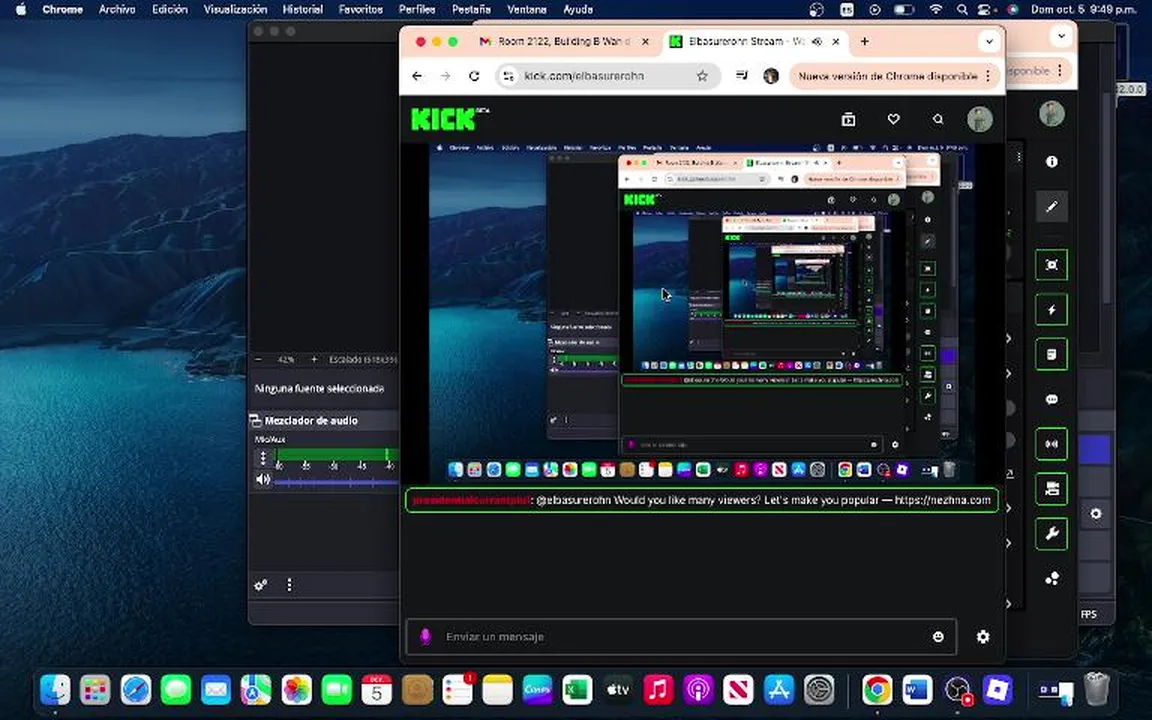Click the stream video player
Screen dimensions: 1152x720
tap(702, 313)
